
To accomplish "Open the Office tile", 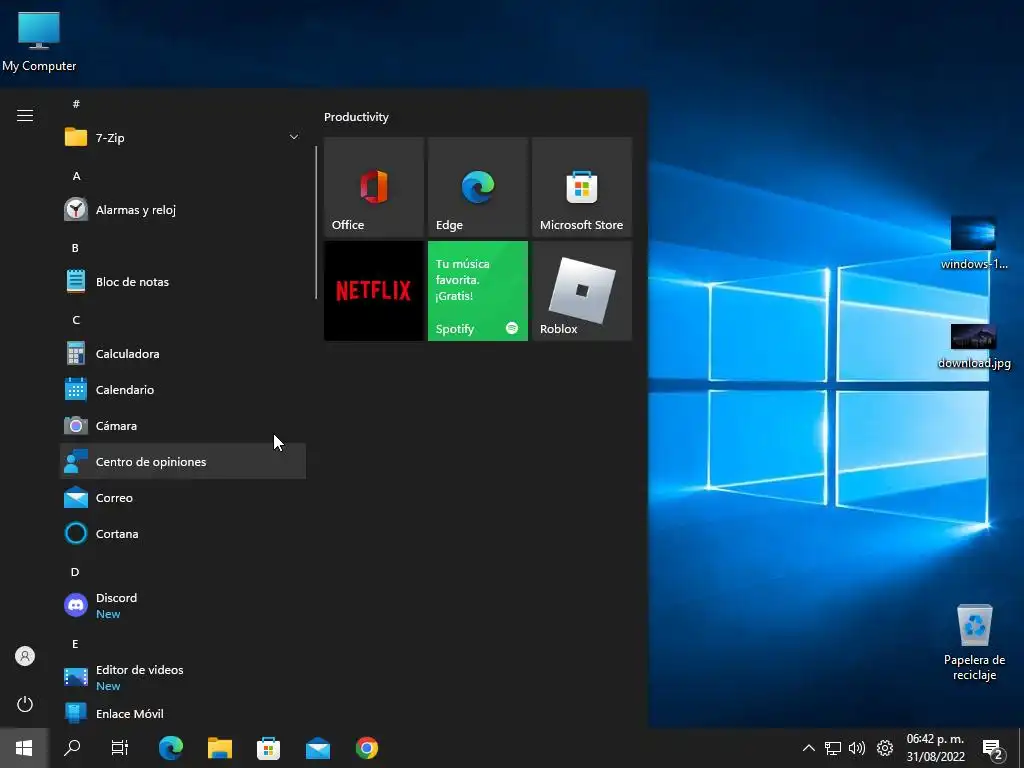I will (x=374, y=187).
